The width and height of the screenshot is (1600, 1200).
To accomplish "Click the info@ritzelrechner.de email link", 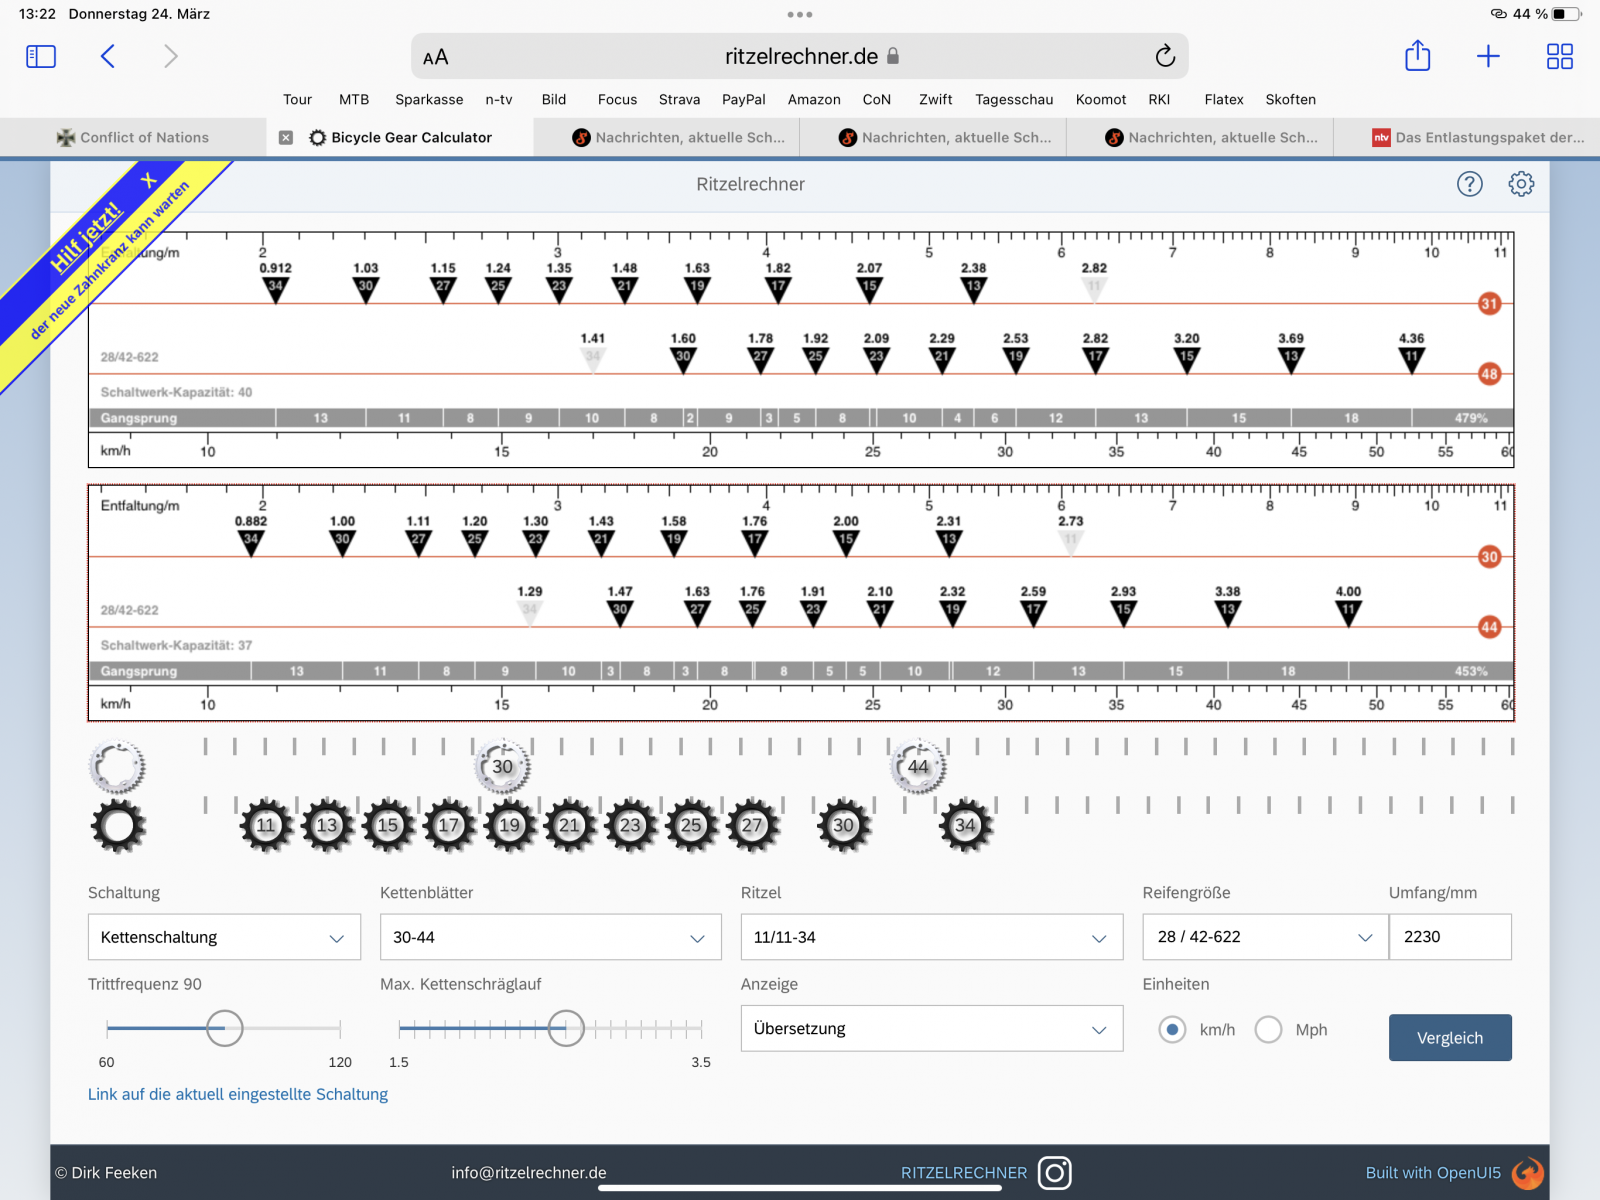I will click(x=529, y=1172).
